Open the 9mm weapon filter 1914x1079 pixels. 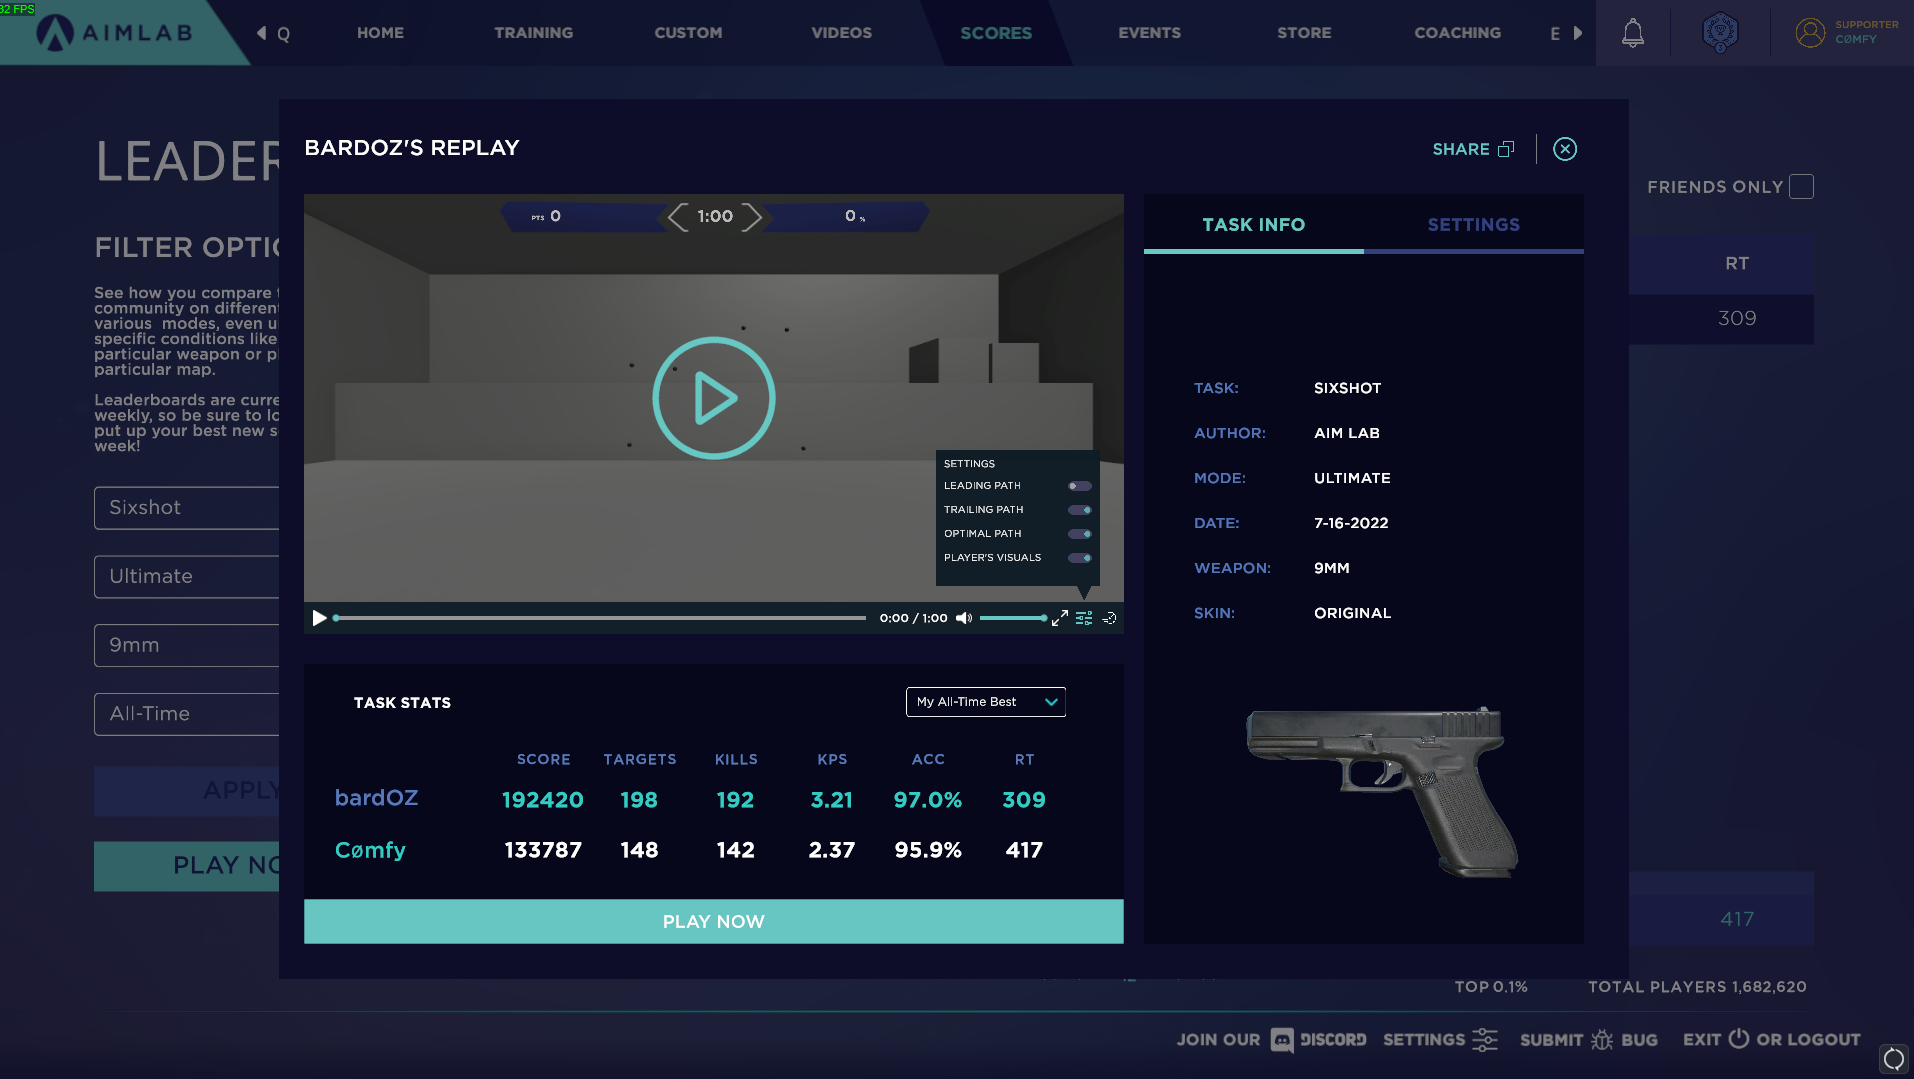[187, 646]
